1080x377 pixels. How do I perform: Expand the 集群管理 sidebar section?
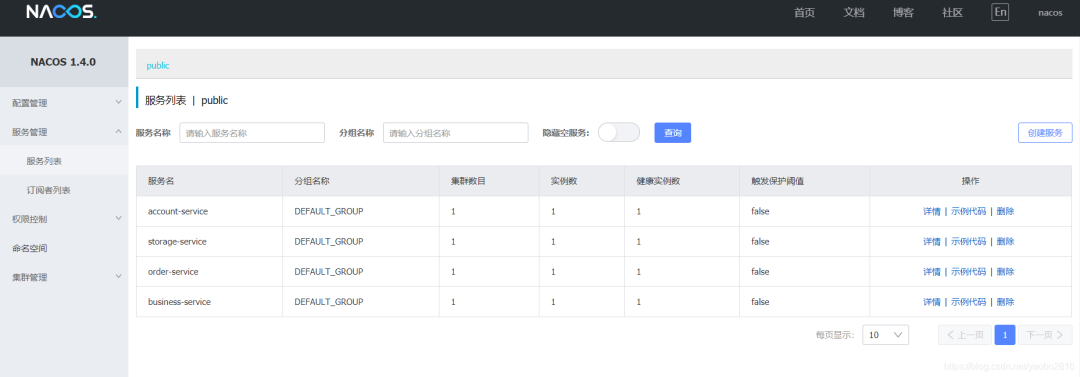64,277
